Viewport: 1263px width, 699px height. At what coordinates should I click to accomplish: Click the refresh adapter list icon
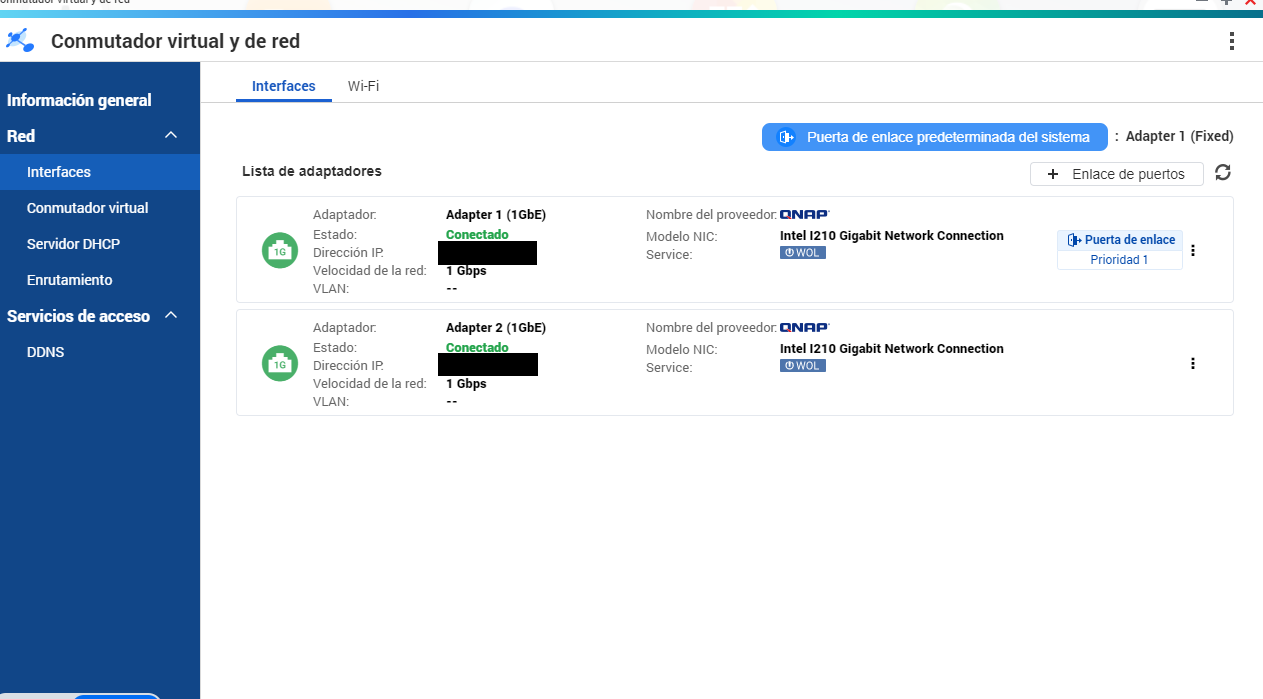pos(1222,173)
